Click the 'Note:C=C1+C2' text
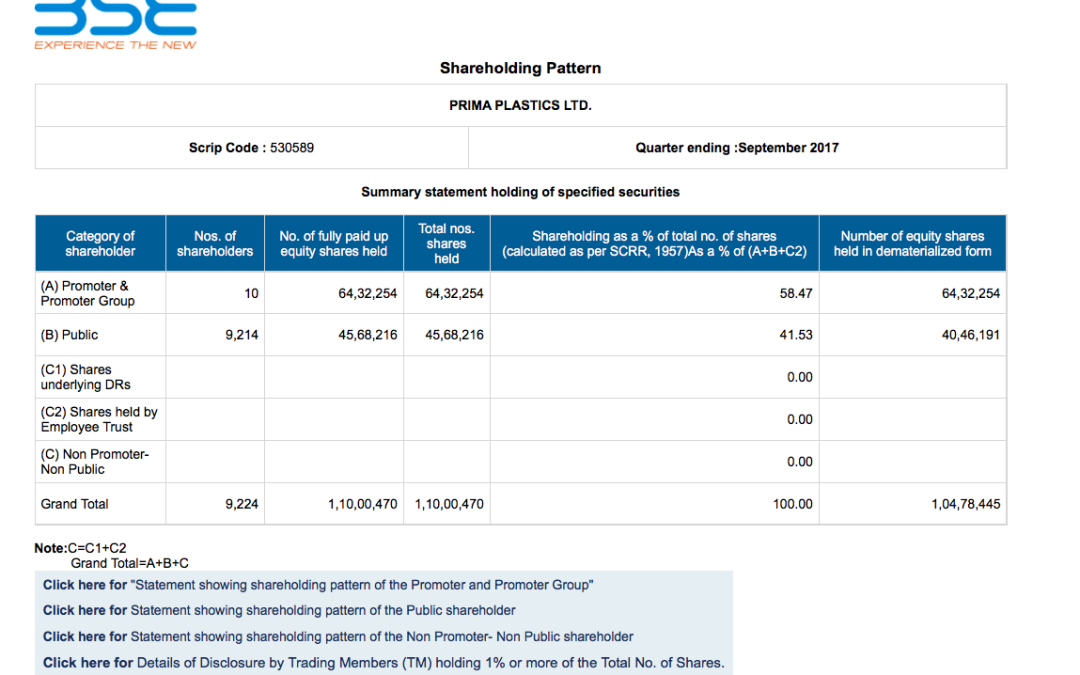The height and width of the screenshot is (675, 1080). click(81, 548)
